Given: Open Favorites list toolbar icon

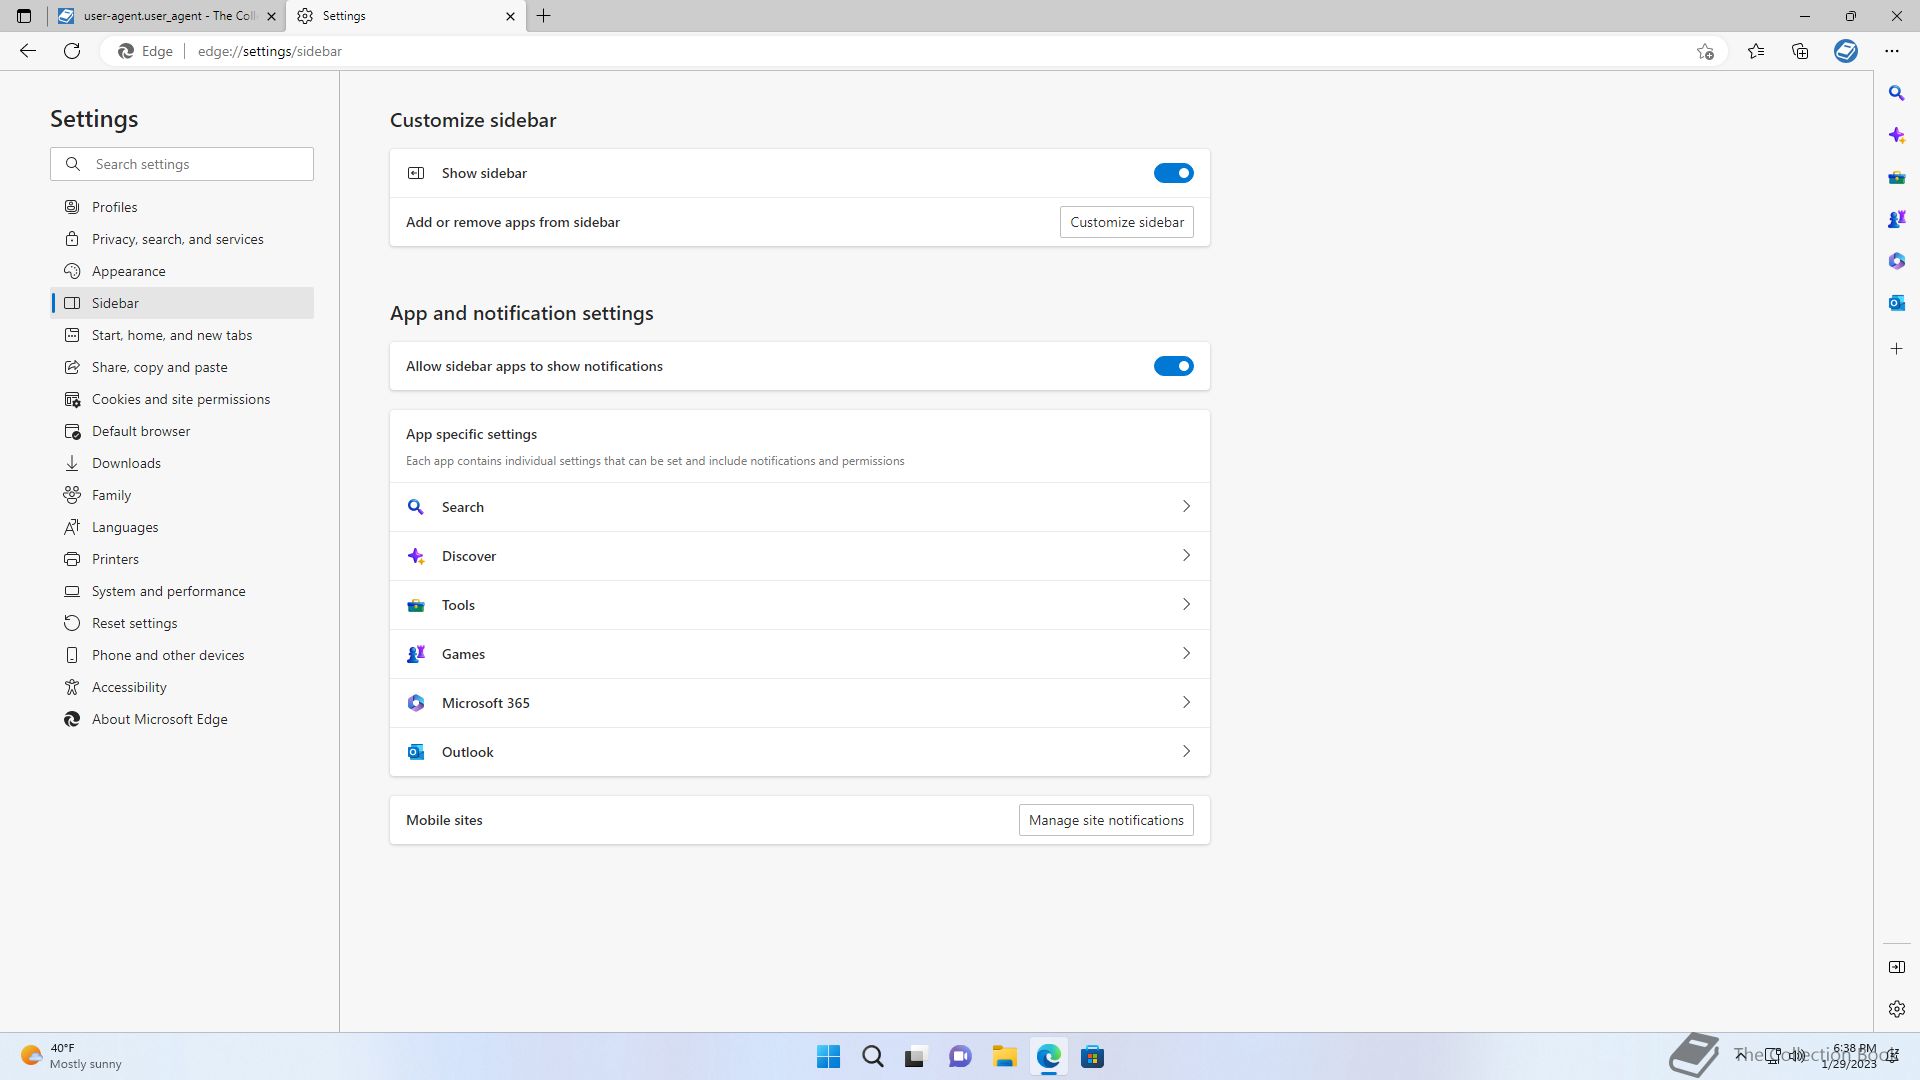Looking at the screenshot, I should 1756,51.
